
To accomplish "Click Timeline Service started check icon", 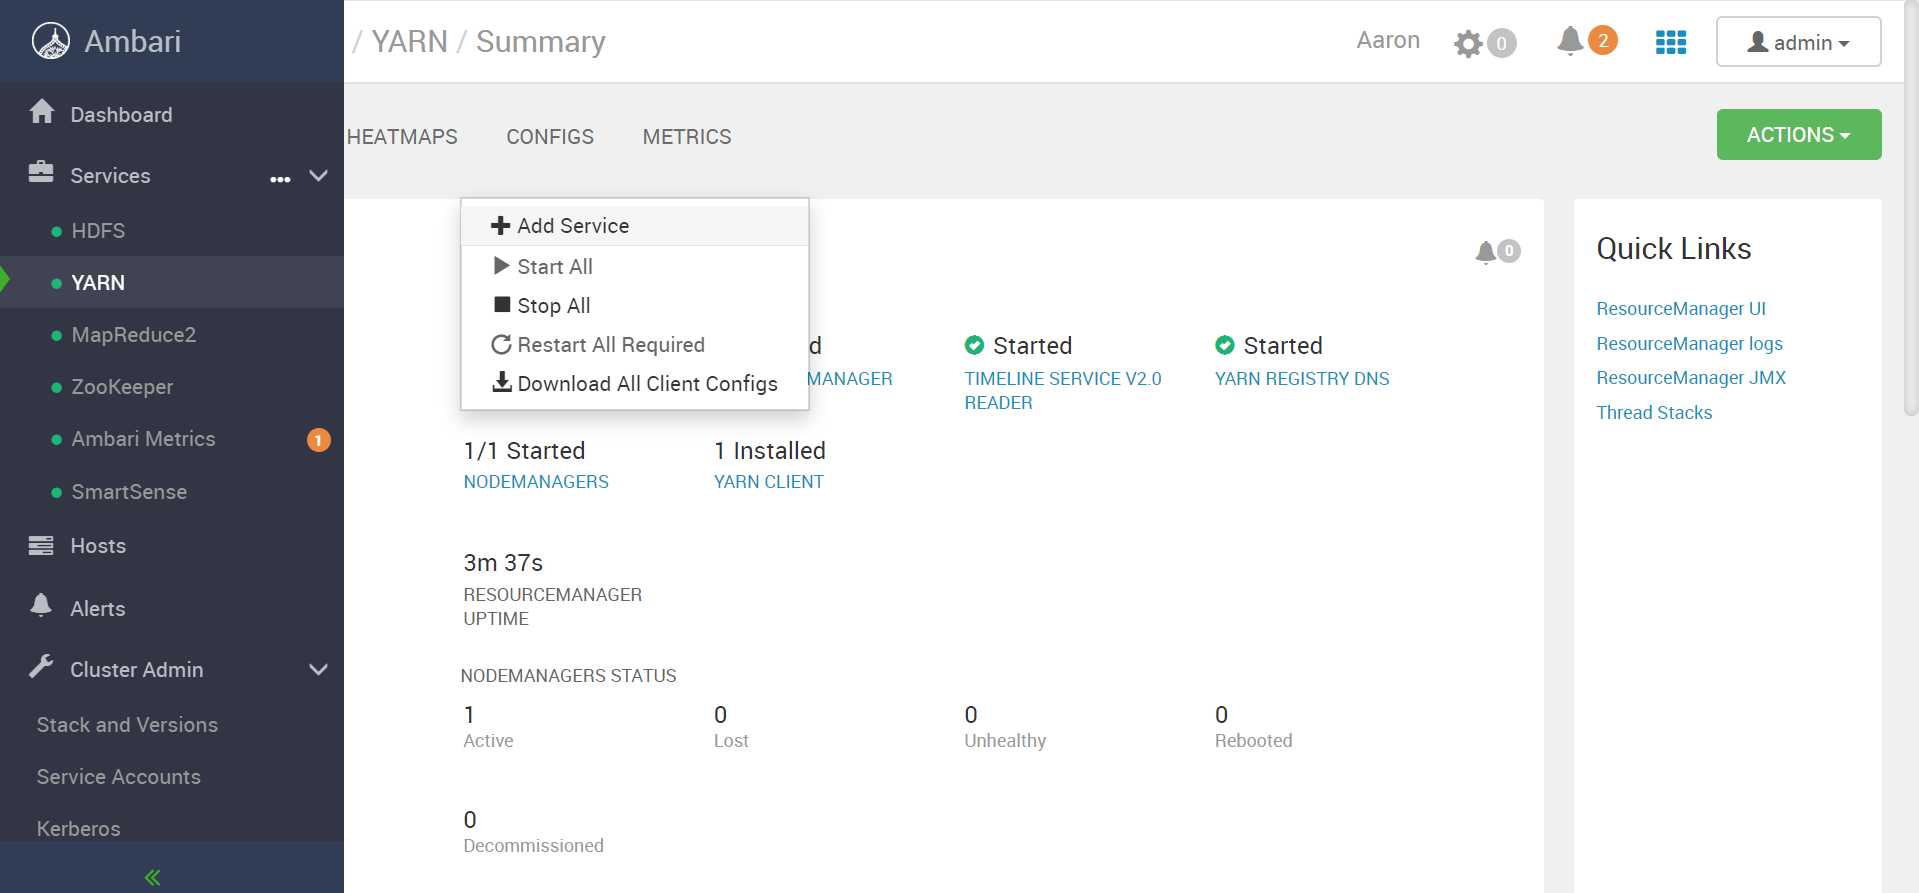I will [x=974, y=345].
